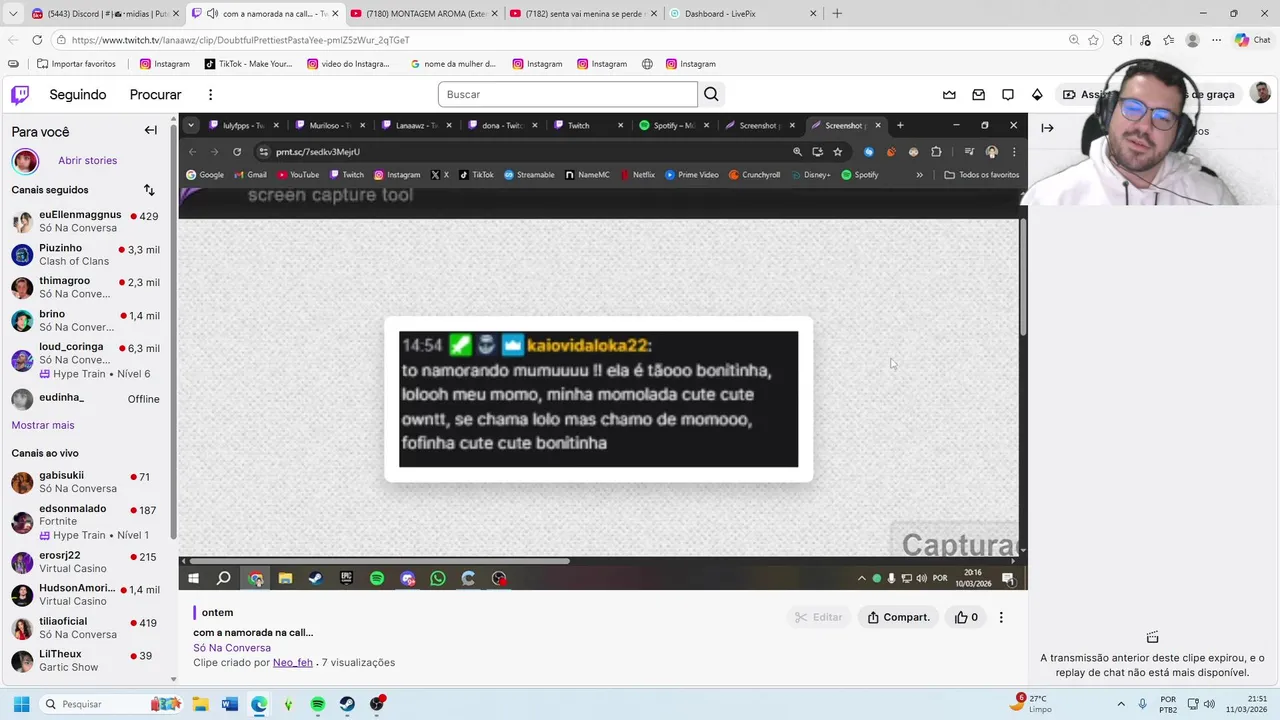Open Piuzinho Clash of Clans channel
Image resolution: width=1280 pixels, height=720 pixels.
point(85,254)
